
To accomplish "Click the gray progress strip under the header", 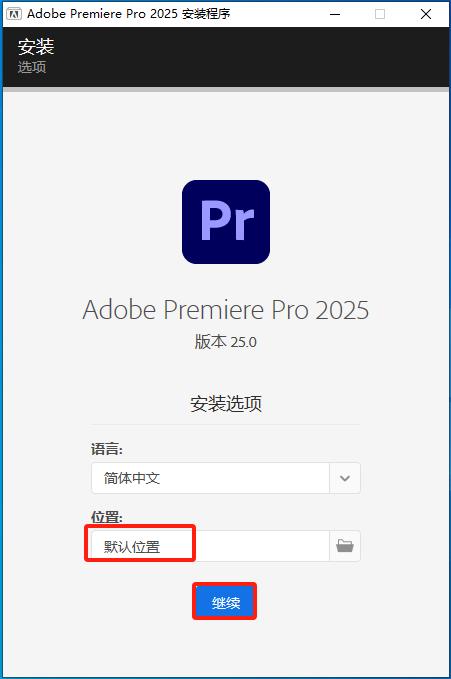I will click(x=226, y=90).
